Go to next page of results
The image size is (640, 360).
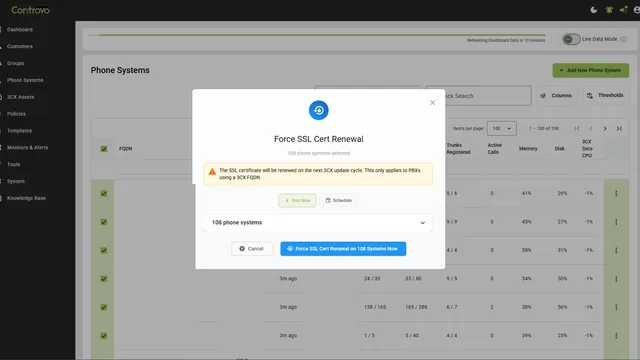tap(605, 129)
